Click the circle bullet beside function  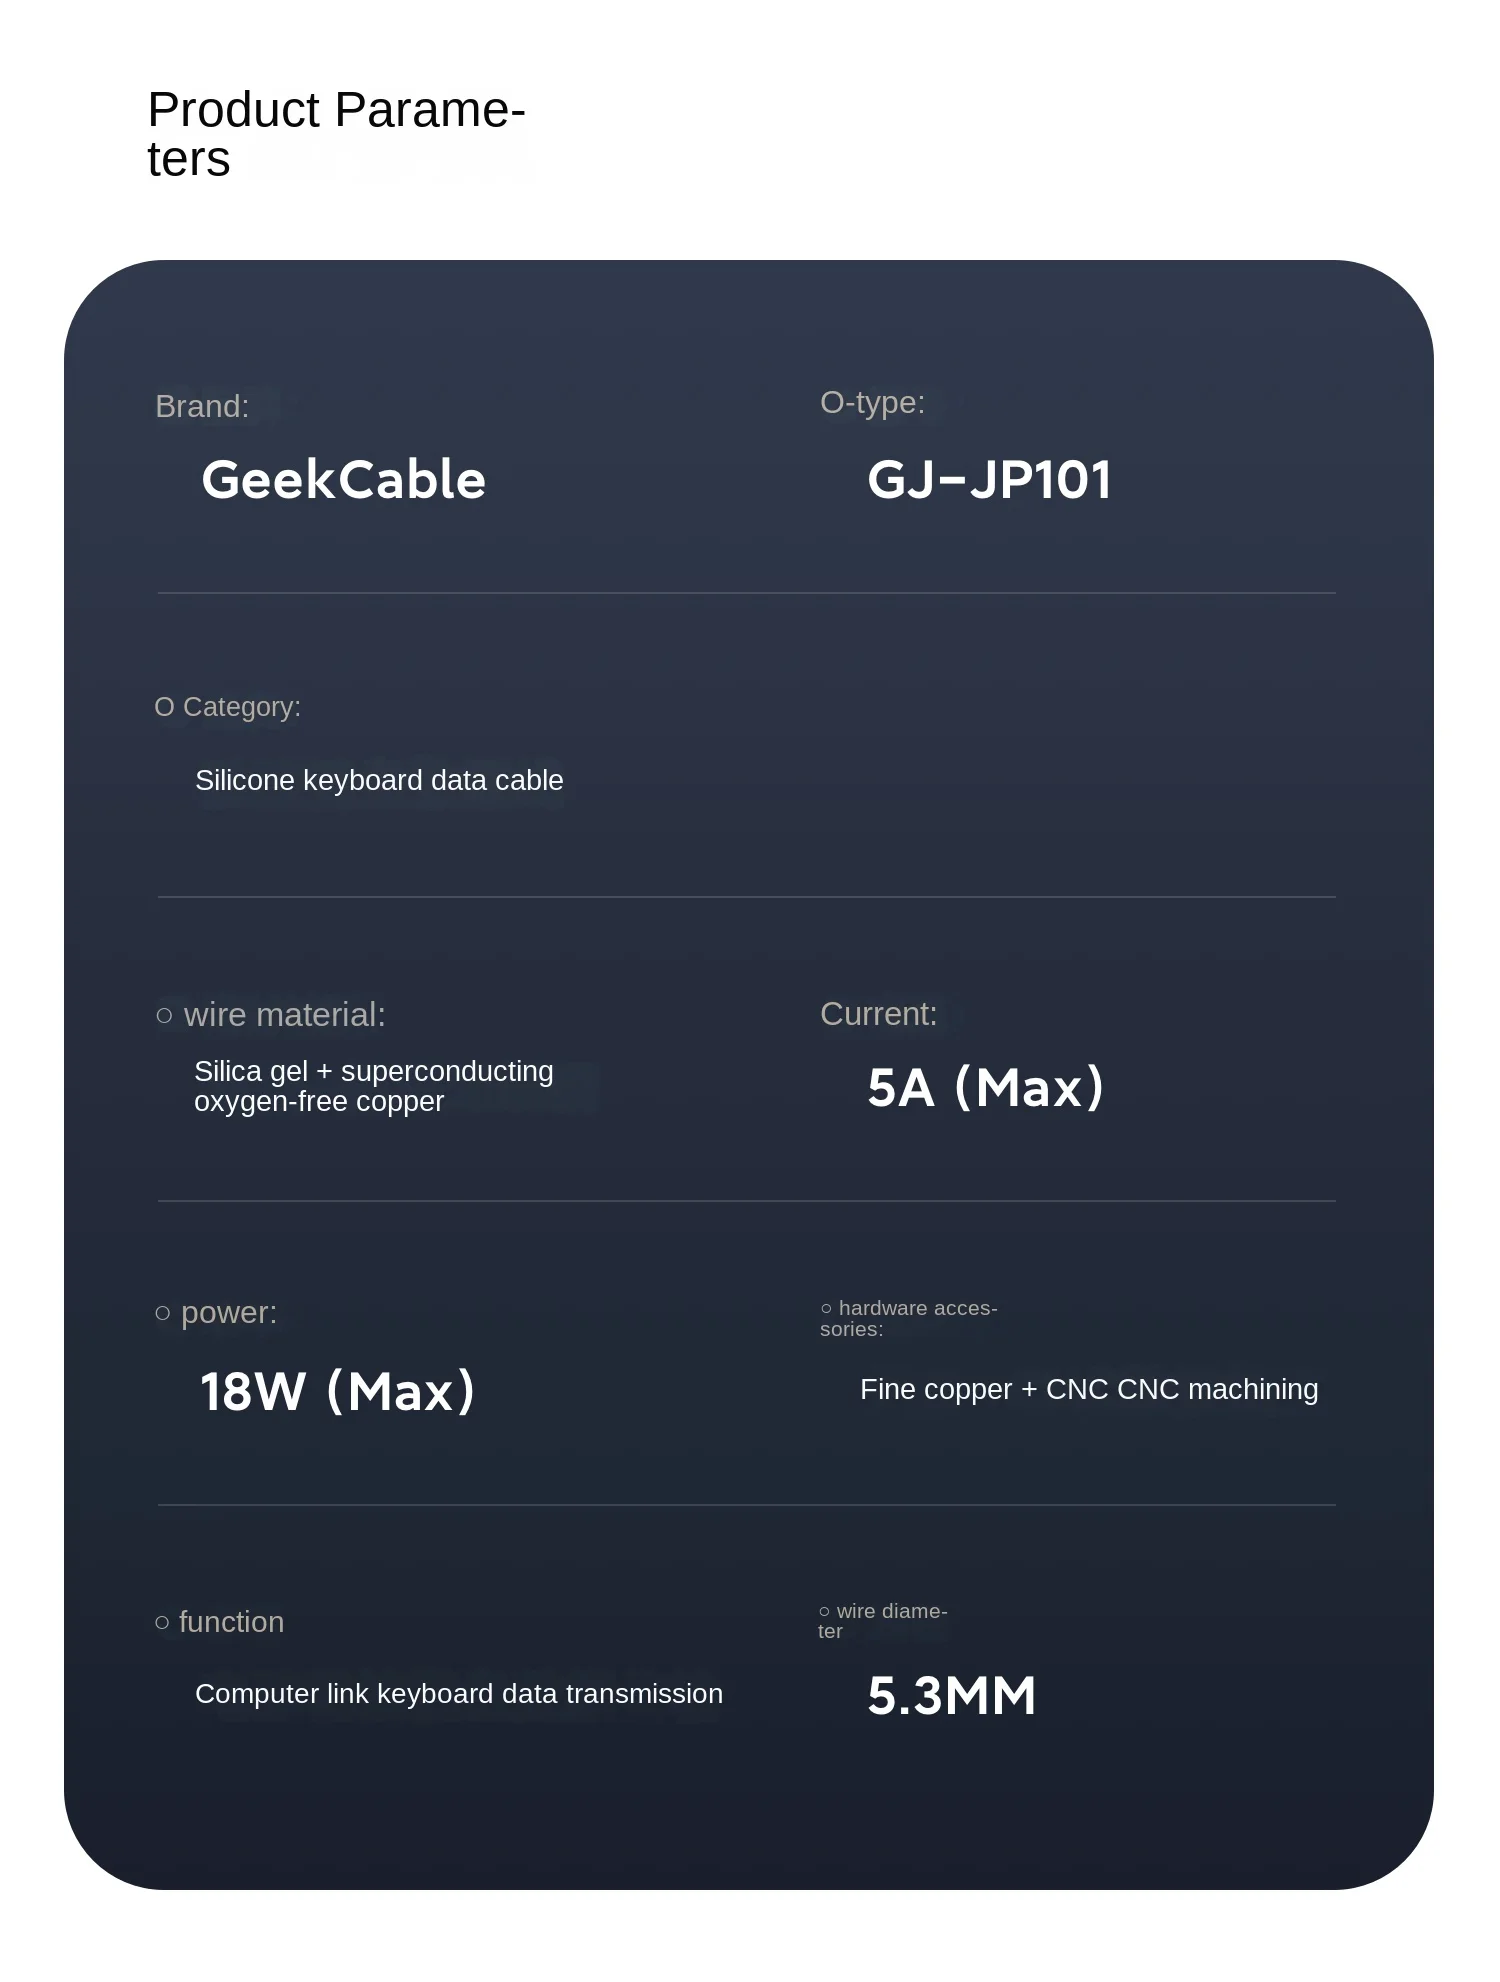(162, 1622)
